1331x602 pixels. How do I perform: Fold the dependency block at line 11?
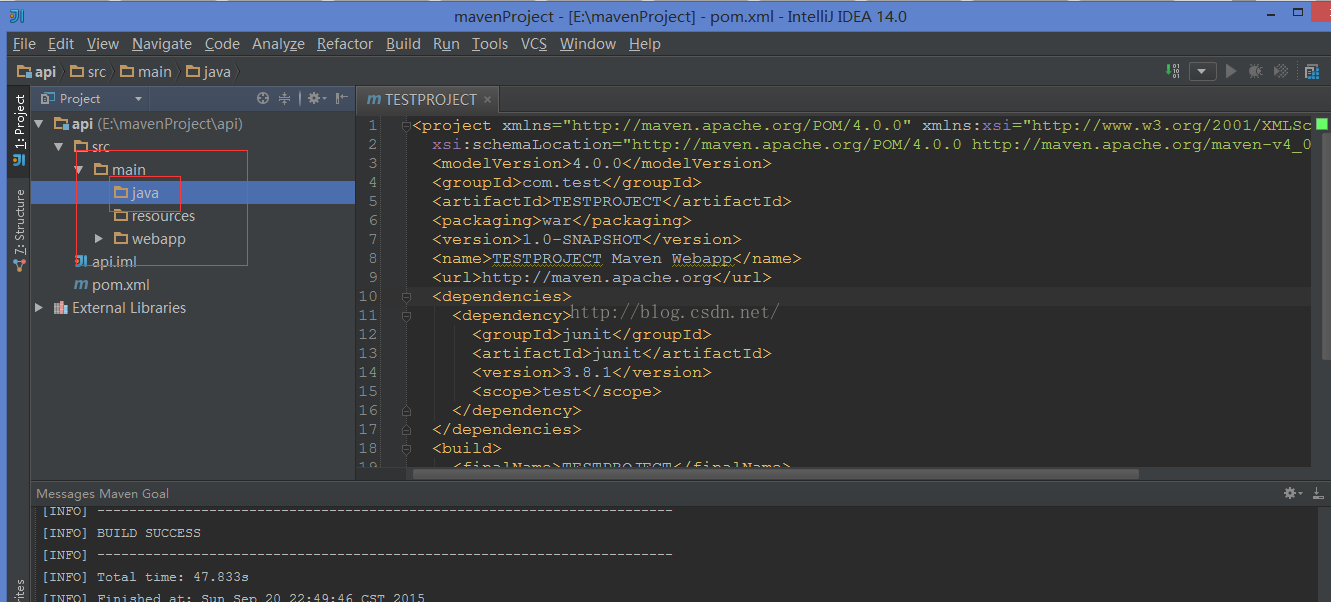click(406, 316)
